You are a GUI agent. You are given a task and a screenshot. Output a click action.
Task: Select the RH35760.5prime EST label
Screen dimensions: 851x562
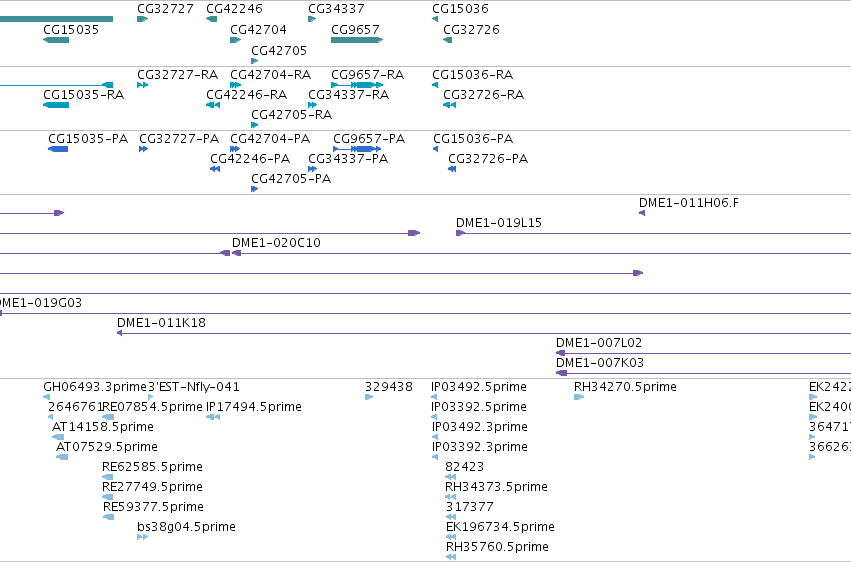point(497,547)
